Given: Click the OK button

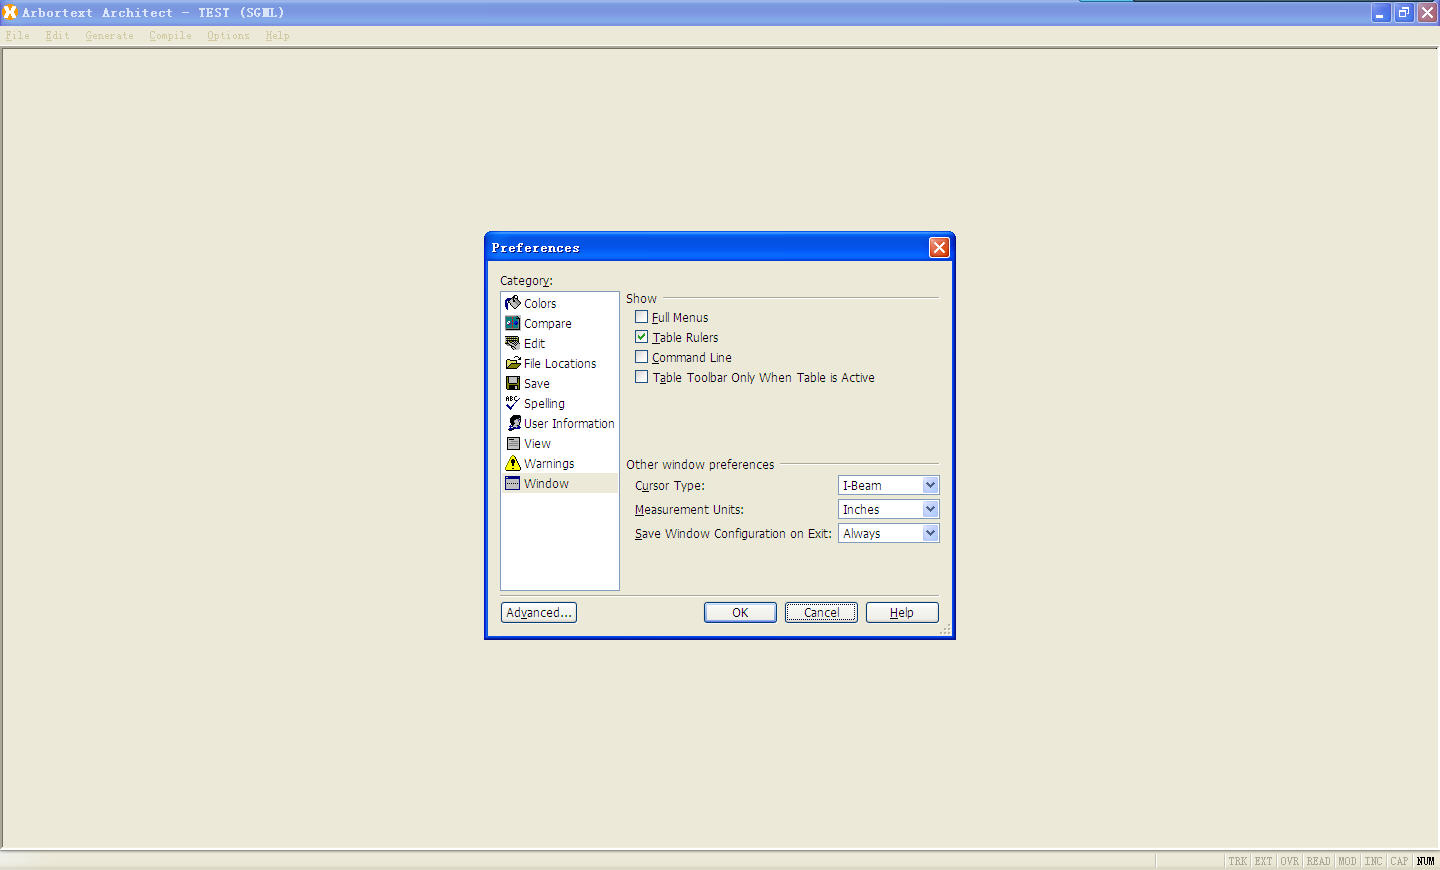Looking at the screenshot, I should click(740, 612).
